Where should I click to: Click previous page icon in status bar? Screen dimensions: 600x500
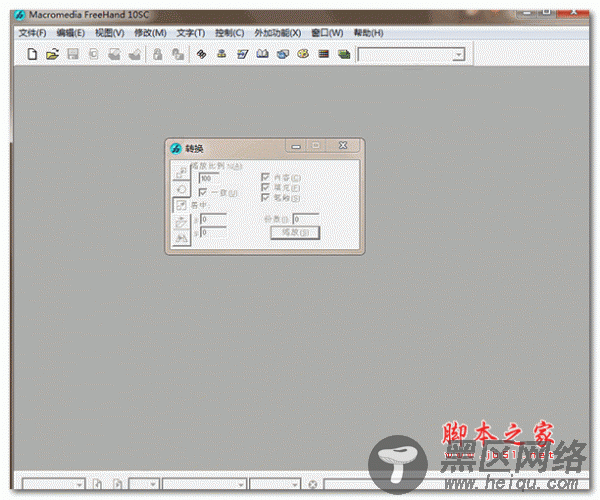pyautogui.click(x=97, y=484)
